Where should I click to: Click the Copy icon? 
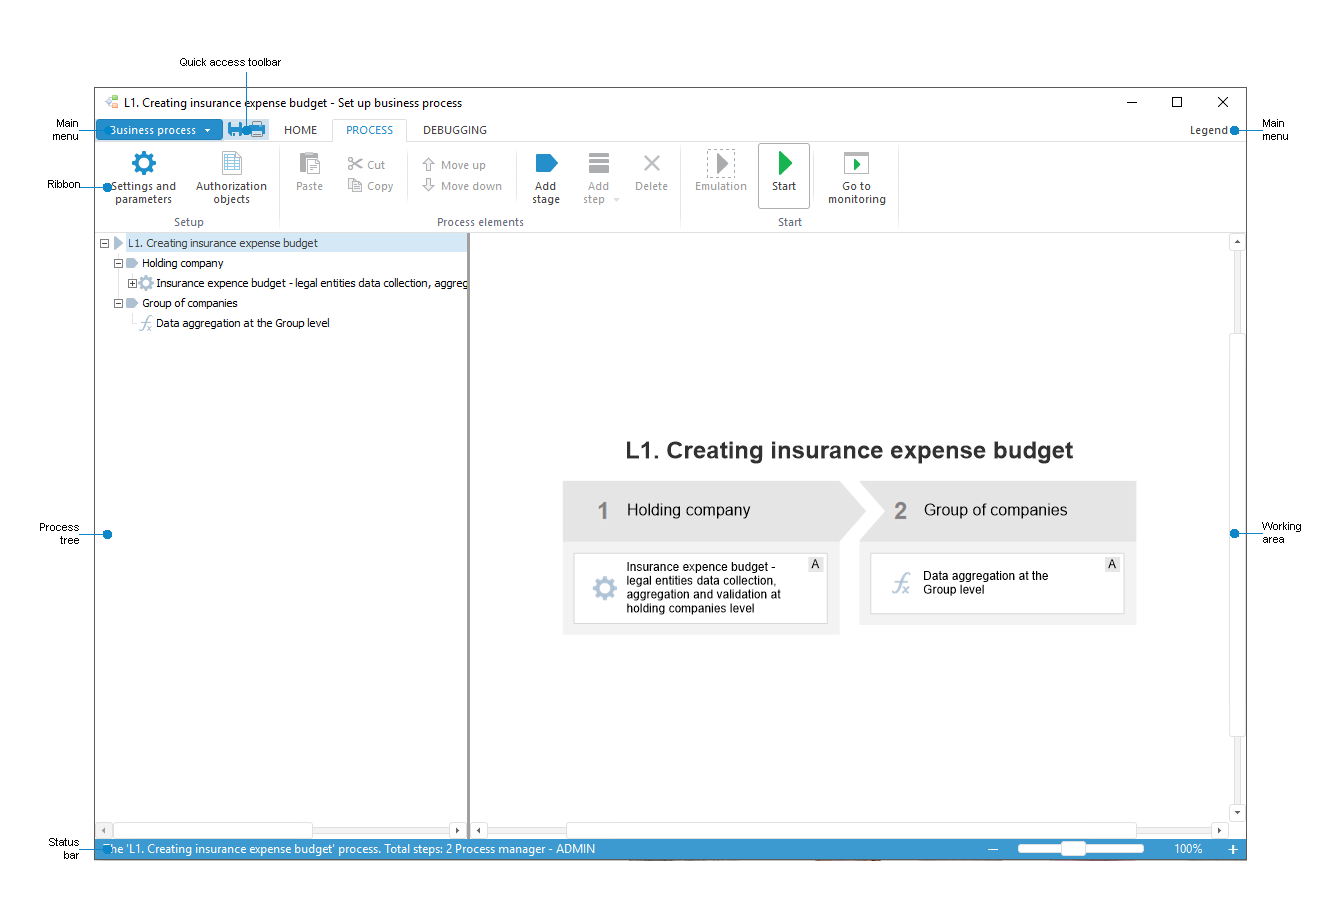pyautogui.click(x=357, y=185)
